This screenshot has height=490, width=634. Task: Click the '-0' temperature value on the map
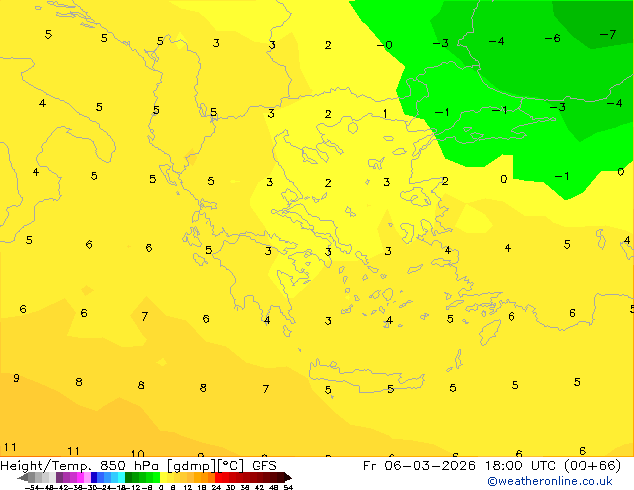[385, 44]
